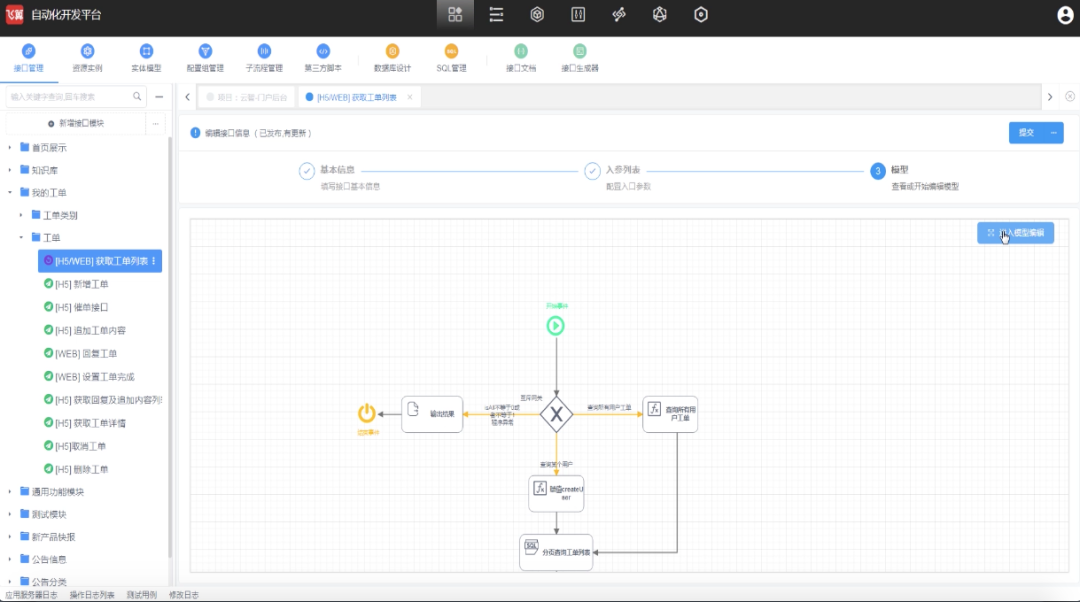
Task: Collapse the sidebar with the minus button
Action: pos(159,97)
